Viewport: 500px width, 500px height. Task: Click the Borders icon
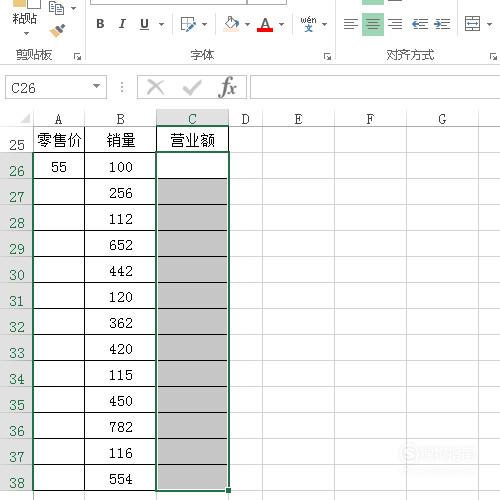pyautogui.click(x=188, y=24)
